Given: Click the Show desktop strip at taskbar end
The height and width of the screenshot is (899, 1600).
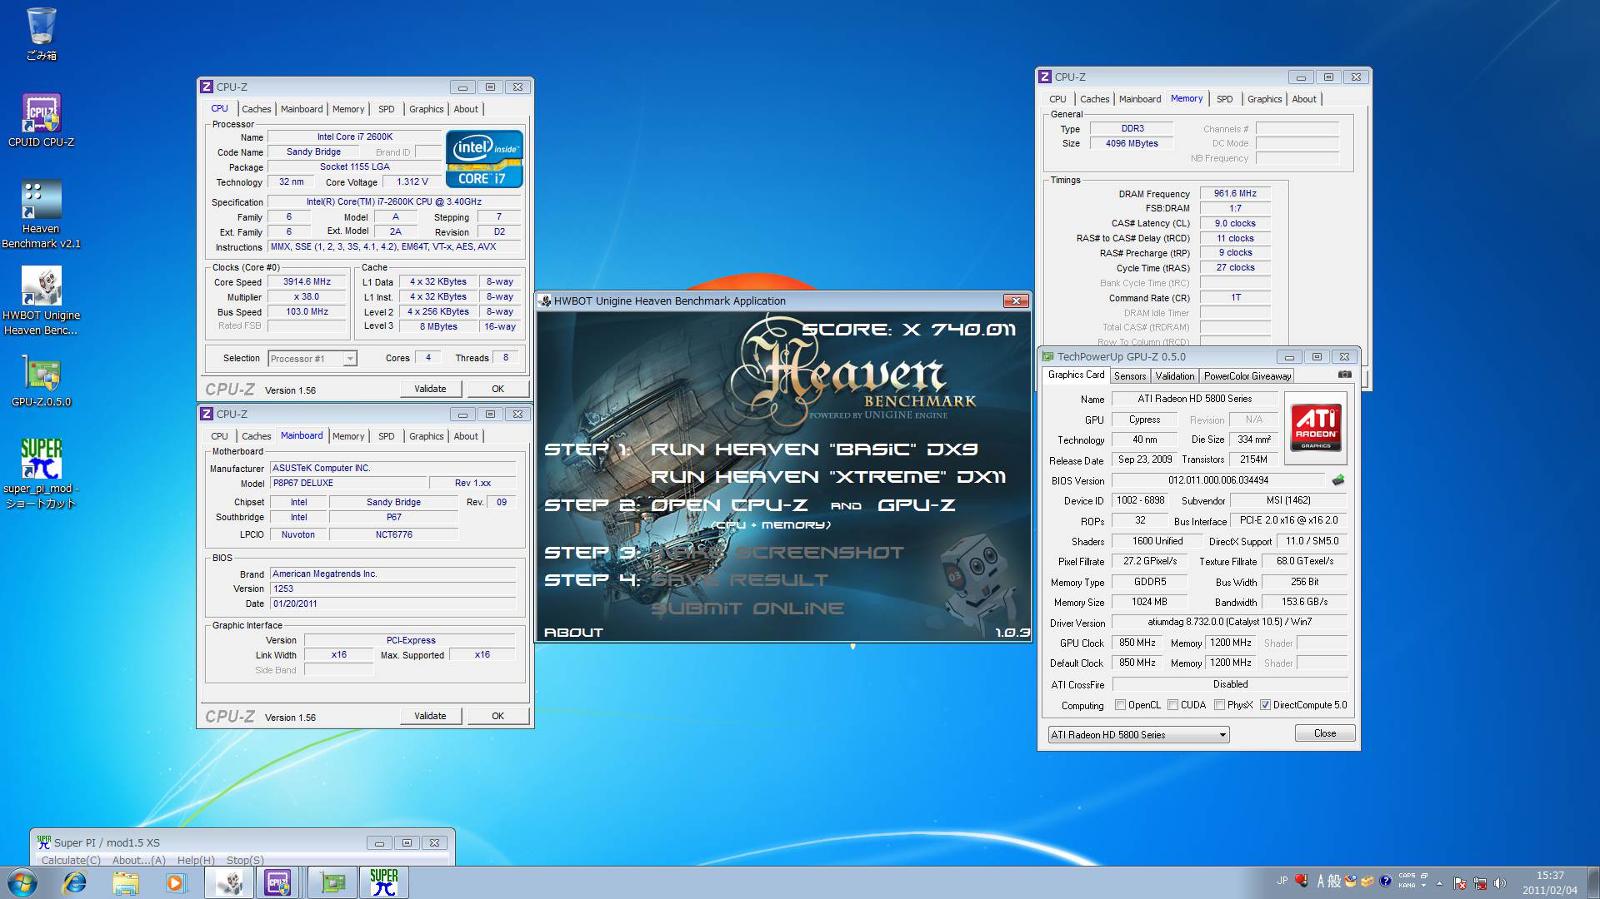Looking at the screenshot, I should point(1593,882).
